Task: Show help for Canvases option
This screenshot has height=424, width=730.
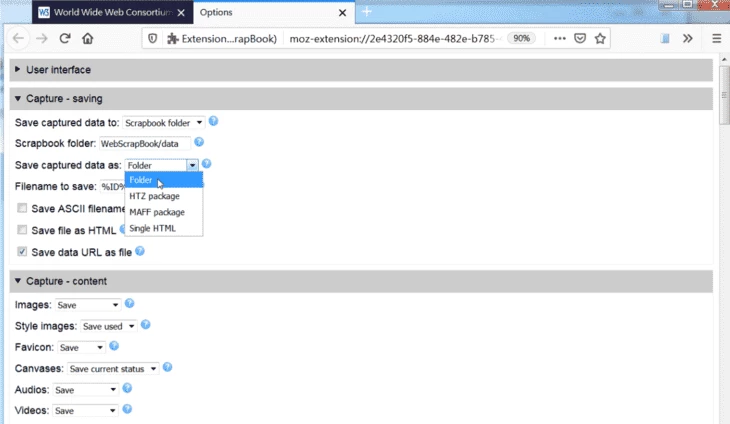Action: click(x=167, y=367)
